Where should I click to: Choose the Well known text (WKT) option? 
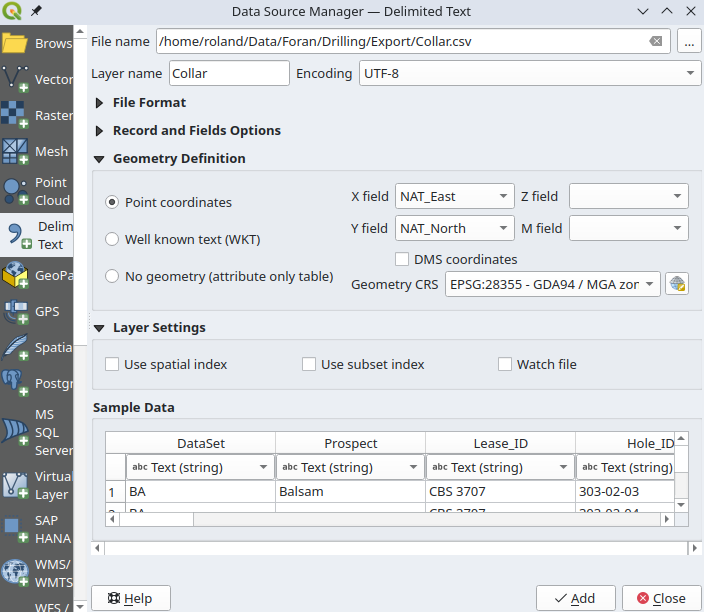point(112,239)
